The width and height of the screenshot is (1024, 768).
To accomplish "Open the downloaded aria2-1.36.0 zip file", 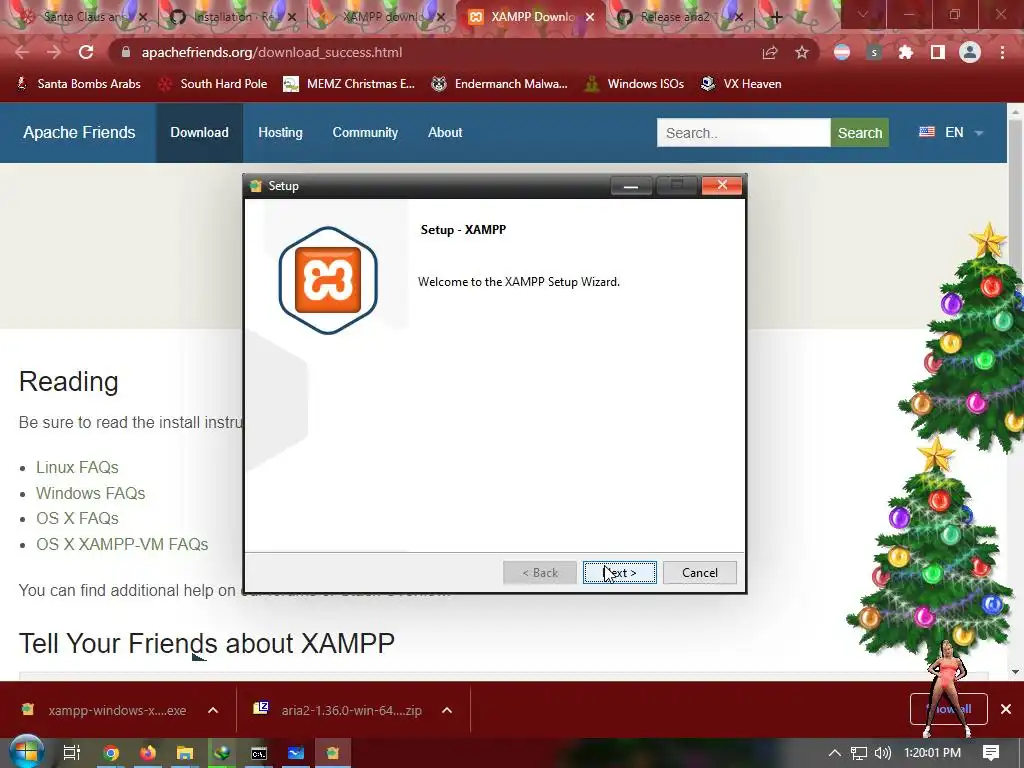I will (338, 710).
